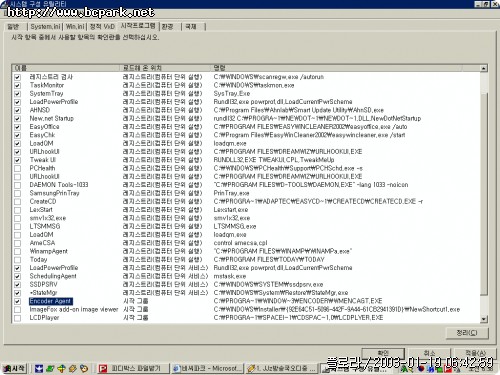This screenshot has width=500, height=375.
Task: Uncheck New.net Startup entry
Action: [x=17, y=119]
